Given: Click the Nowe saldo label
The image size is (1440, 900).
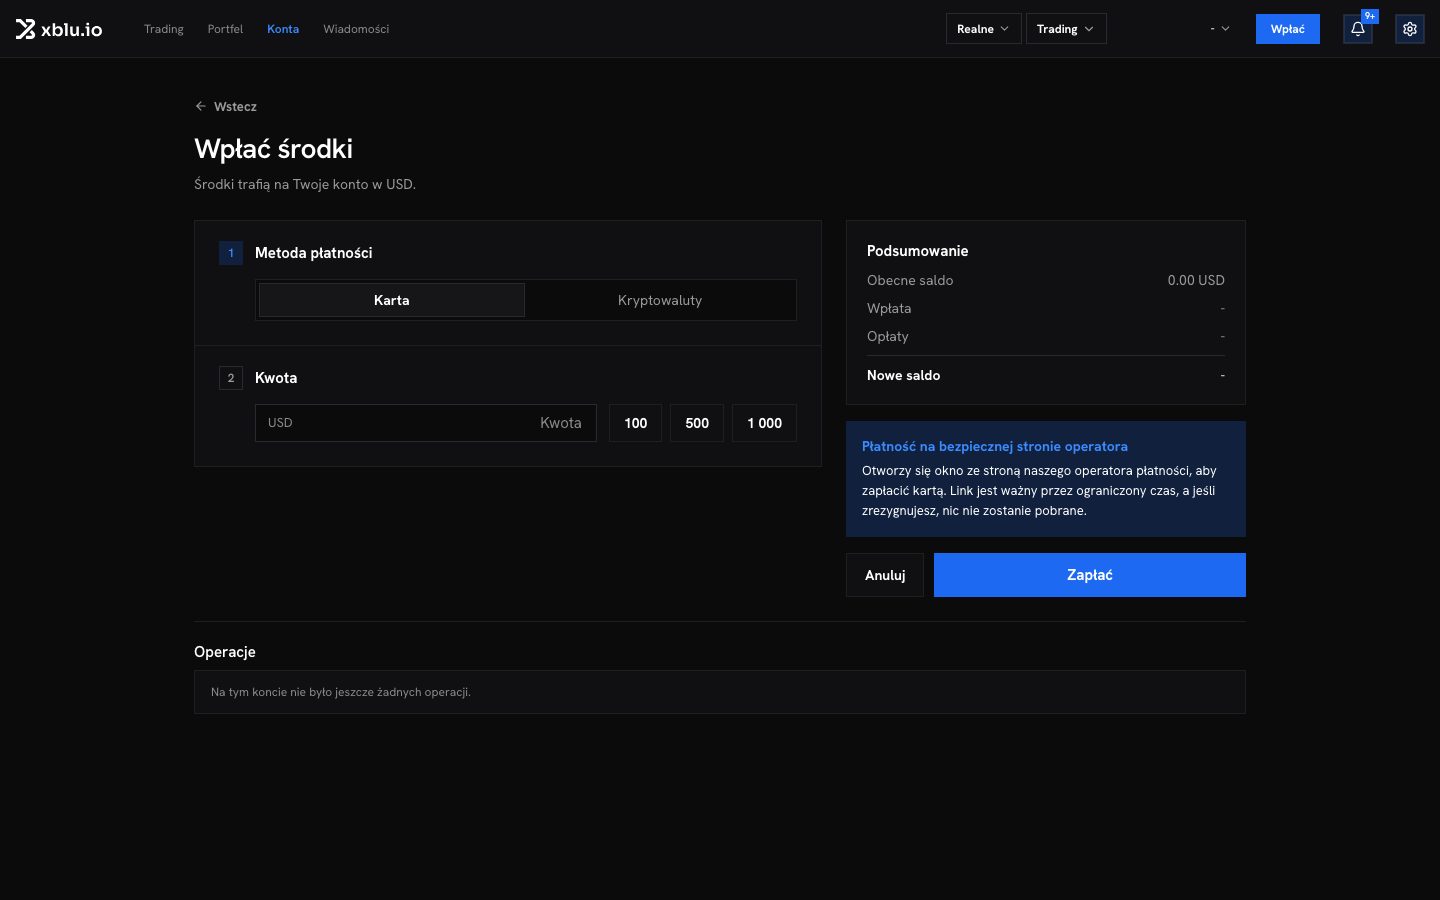Looking at the screenshot, I should click(x=904, y=375).
